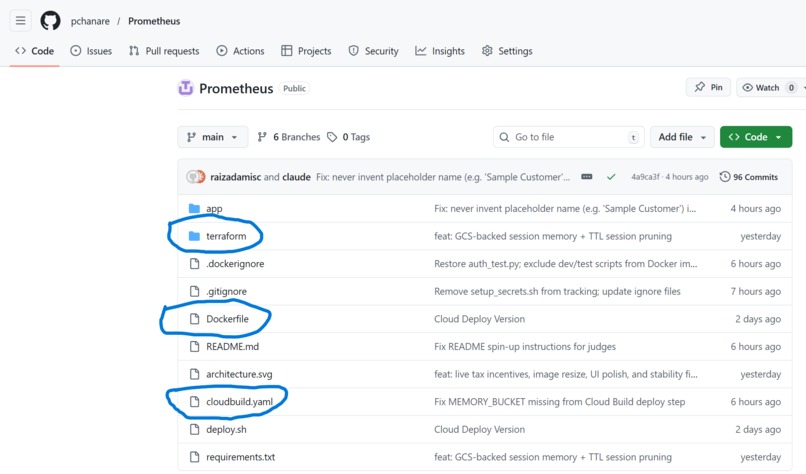Show commit status green checkmark details
This screenshot has height=474, width=806.
click(x=611, y=177)
